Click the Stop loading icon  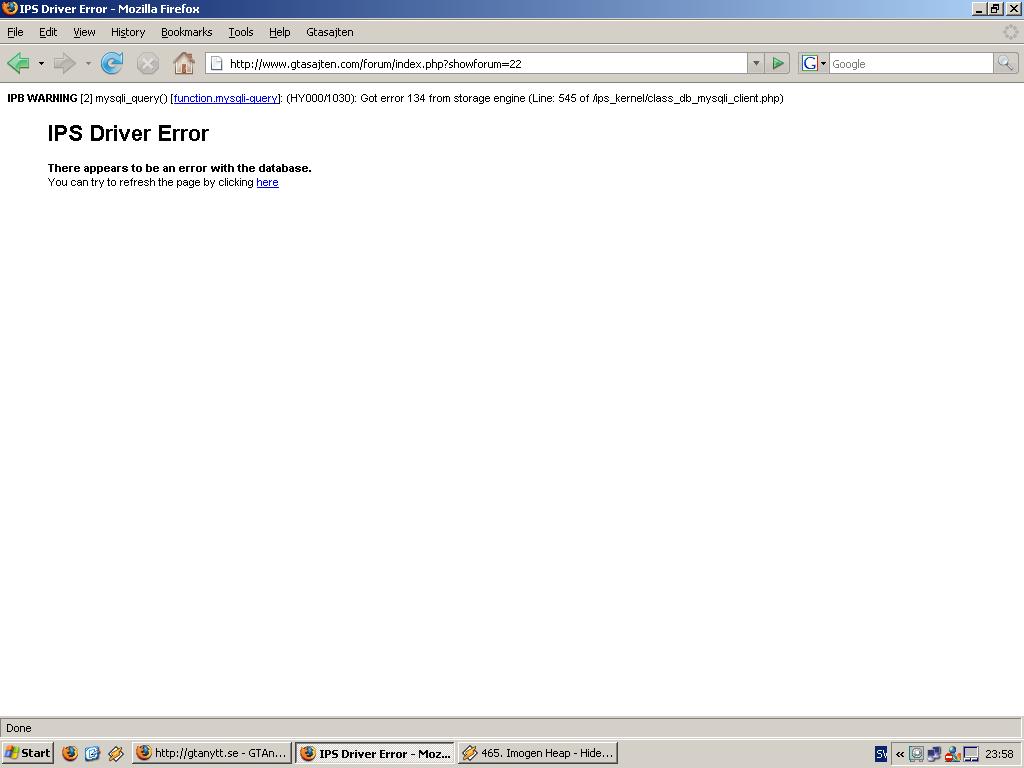pyautogui.click(x=148, y=63)
